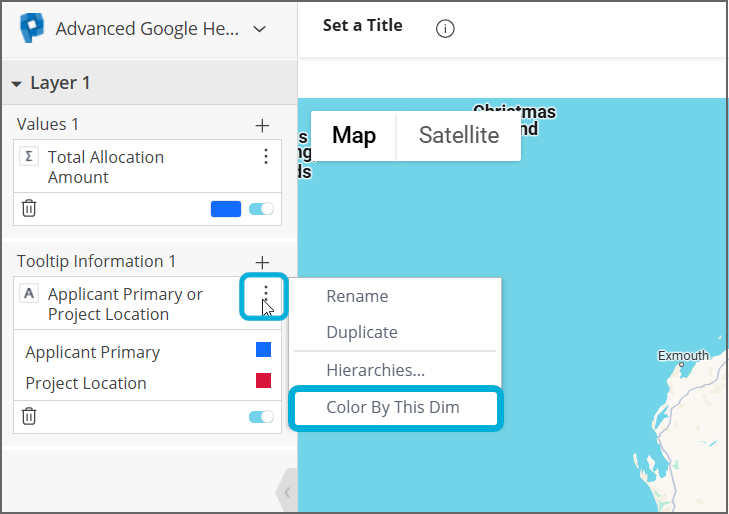
Task: Toggle the Values section switch
Action: 261,209
